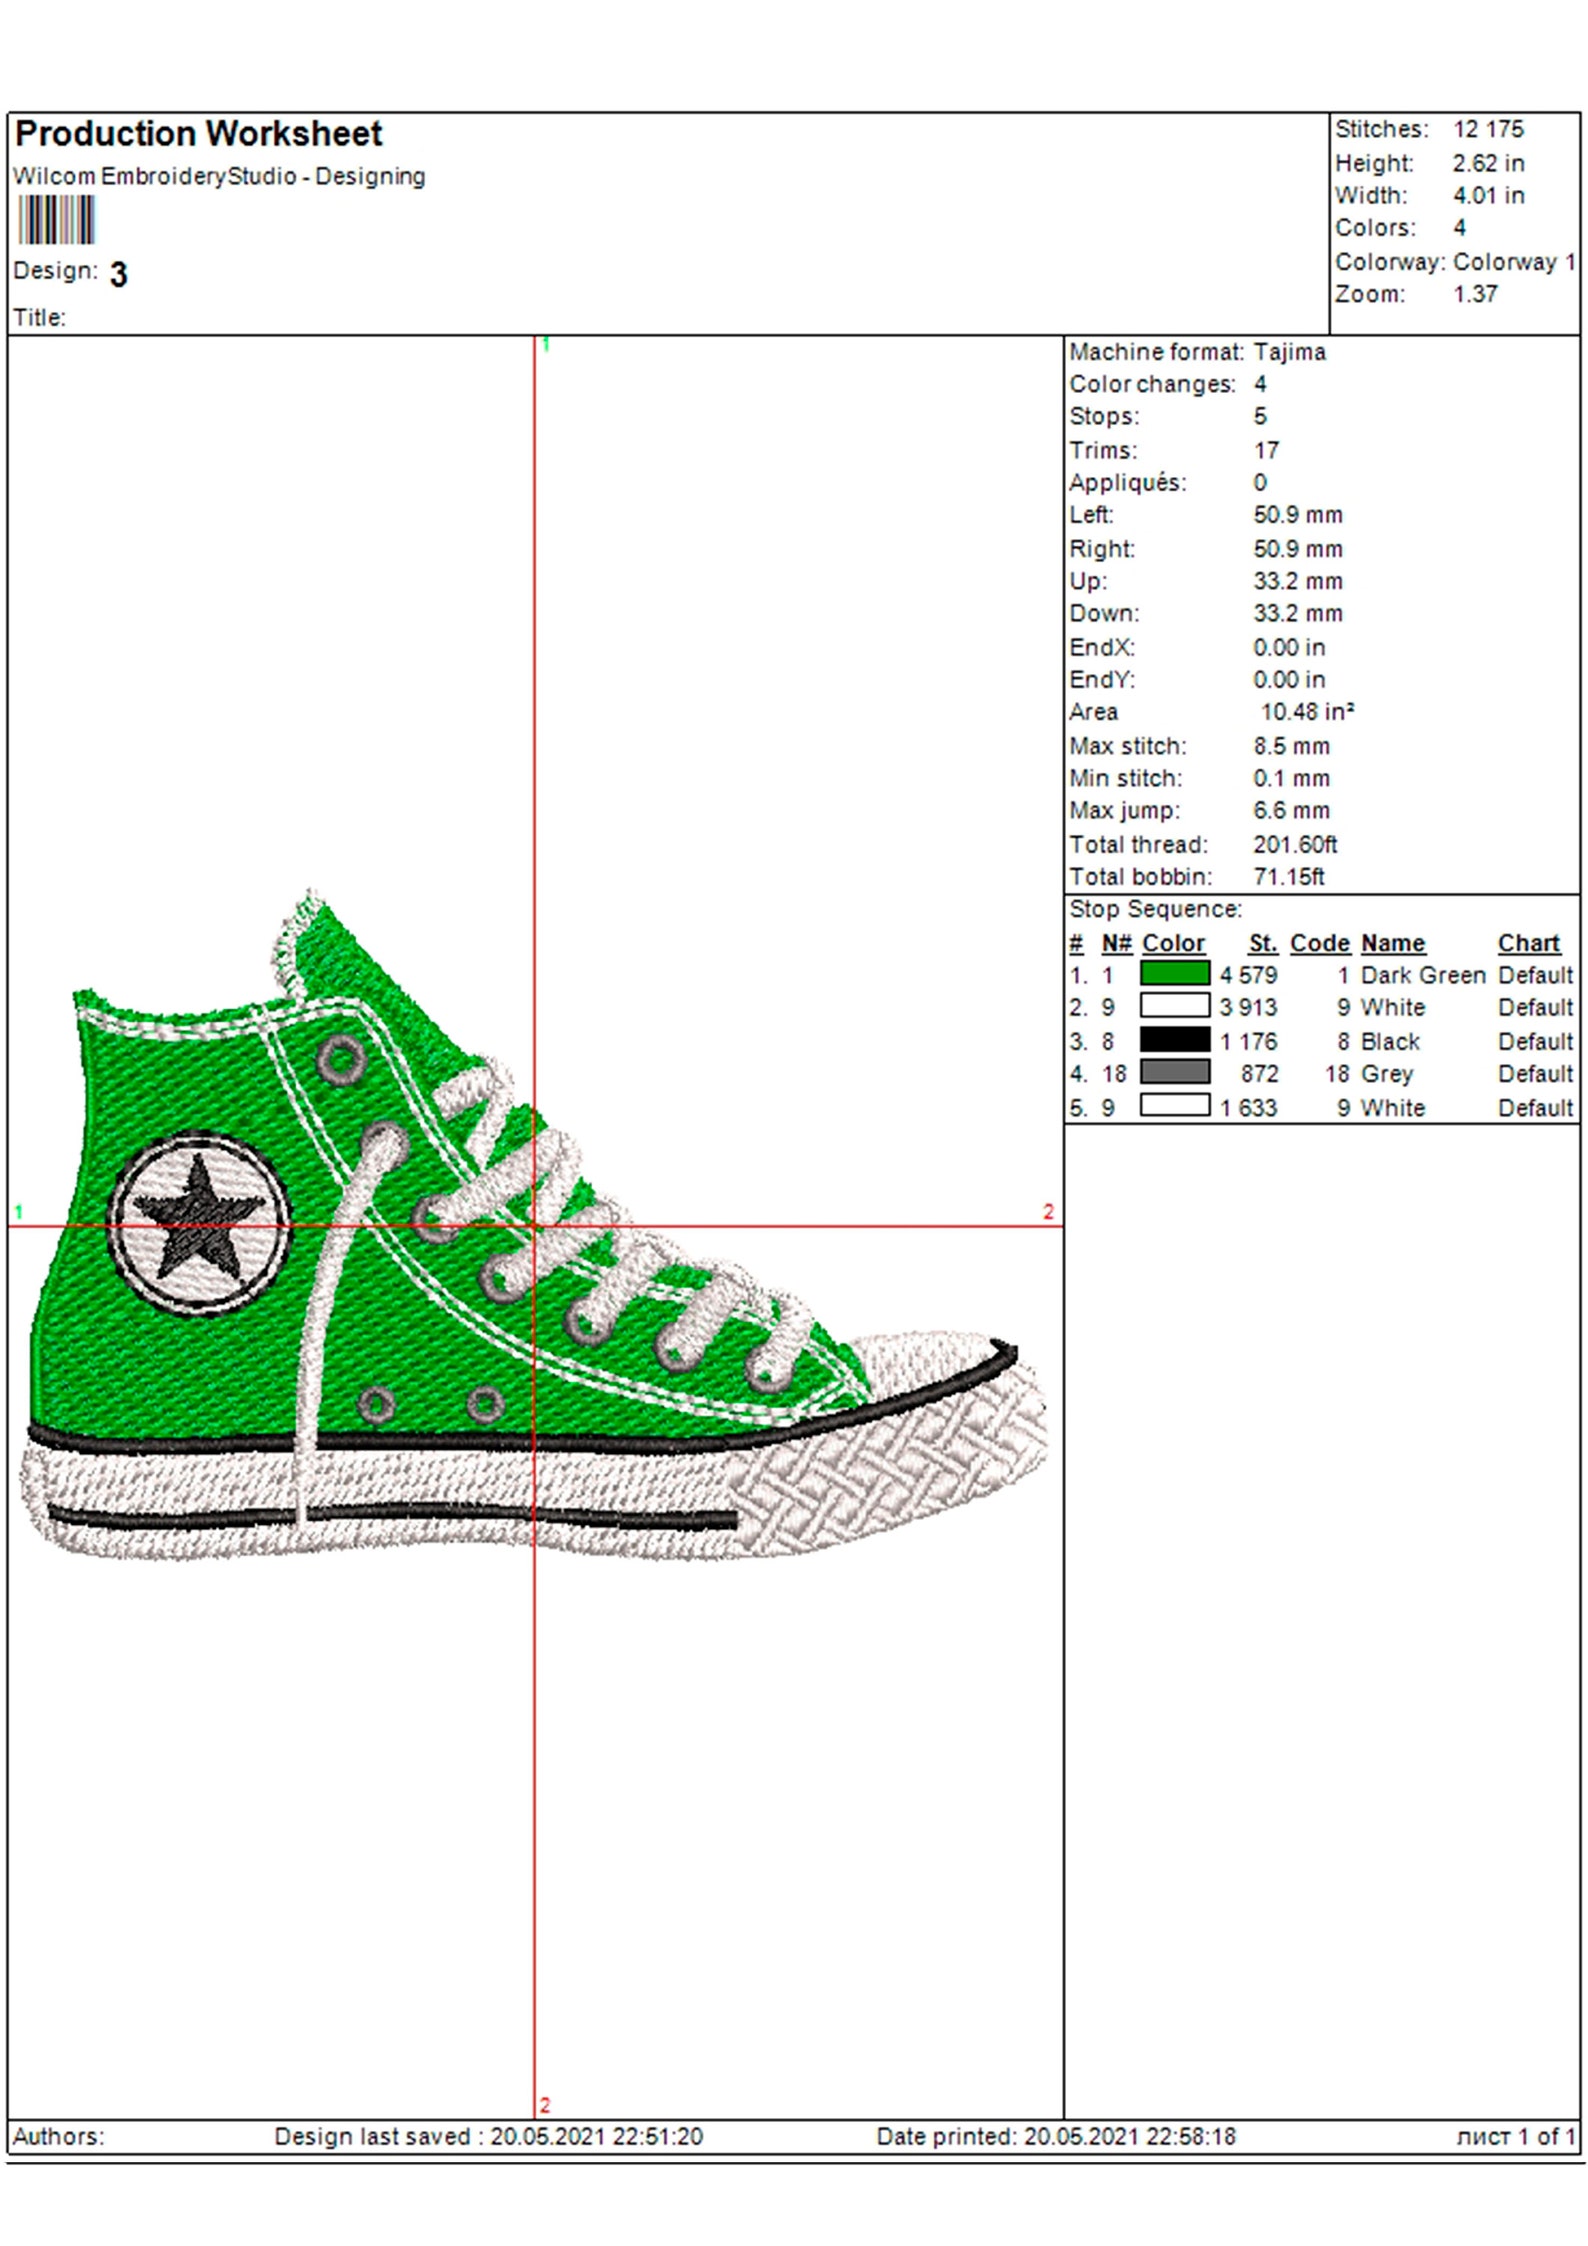The height and width of the screenshot is (2246, 1588).
Task: Click stitch count '3 913'
Action: click(1248, 1007)
